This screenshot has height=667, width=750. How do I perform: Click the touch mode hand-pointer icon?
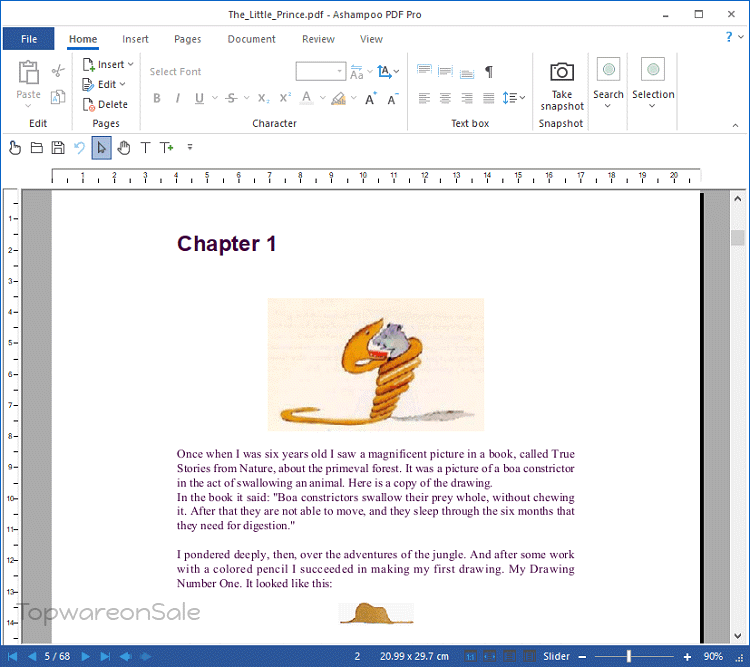pos(15,147)
